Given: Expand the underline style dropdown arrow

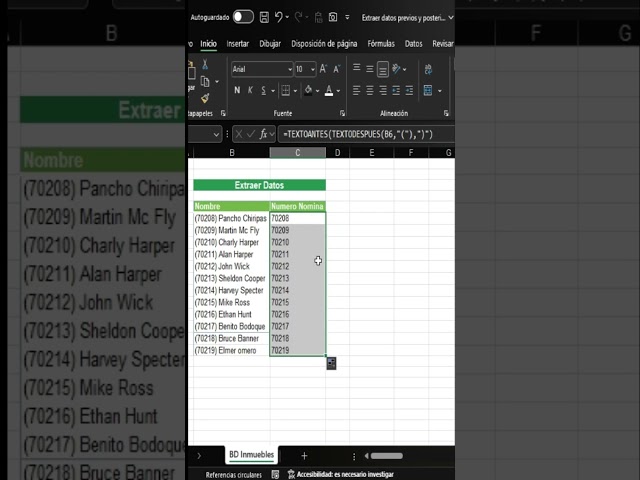Looking at the screenshot, I should click(273, 91).
